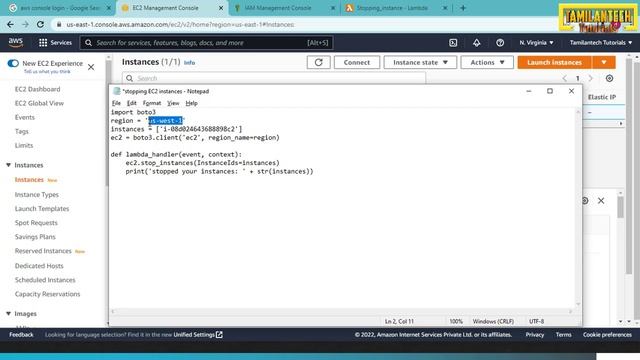Open Notepad View menu

(x=173, y=103)
